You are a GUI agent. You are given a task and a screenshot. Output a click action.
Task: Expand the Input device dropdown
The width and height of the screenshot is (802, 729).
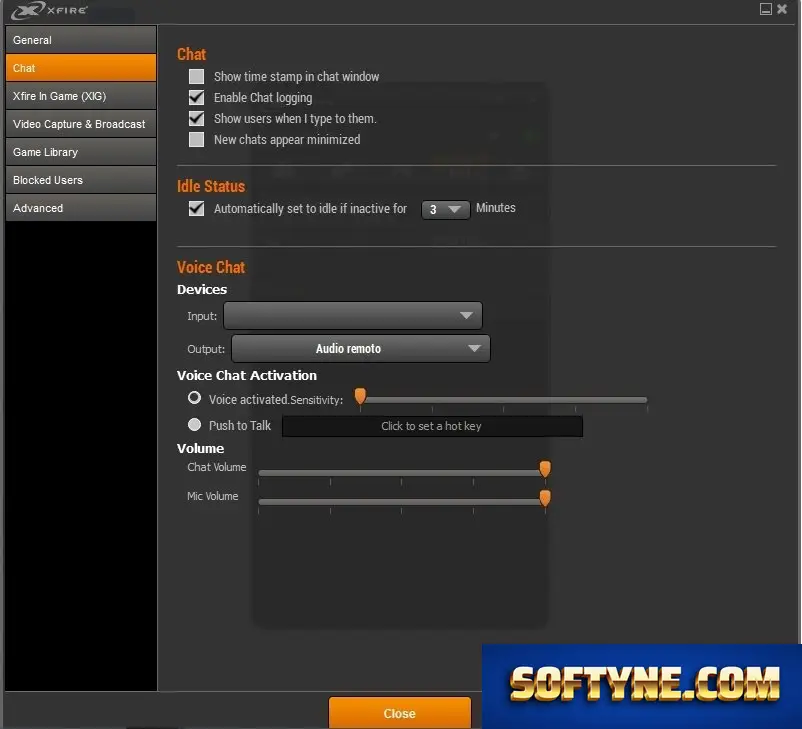coord(353,316)
